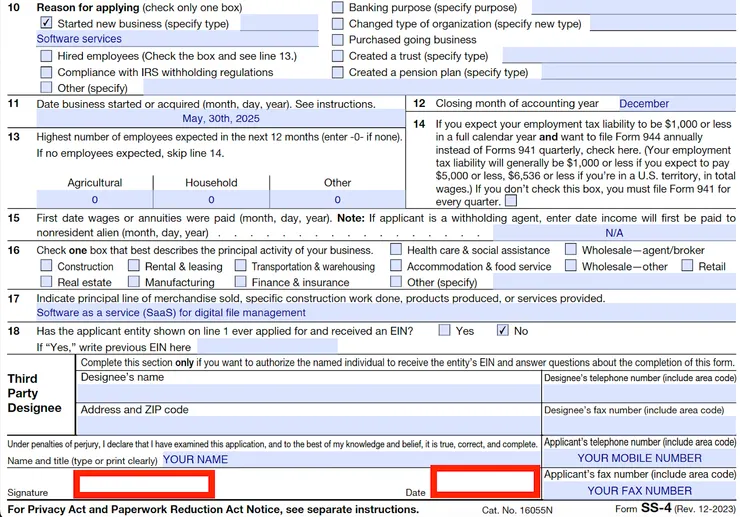Check the Other (specify) box on line 10
The width and height of the screenshot is (740, 517).
point(46,87)
